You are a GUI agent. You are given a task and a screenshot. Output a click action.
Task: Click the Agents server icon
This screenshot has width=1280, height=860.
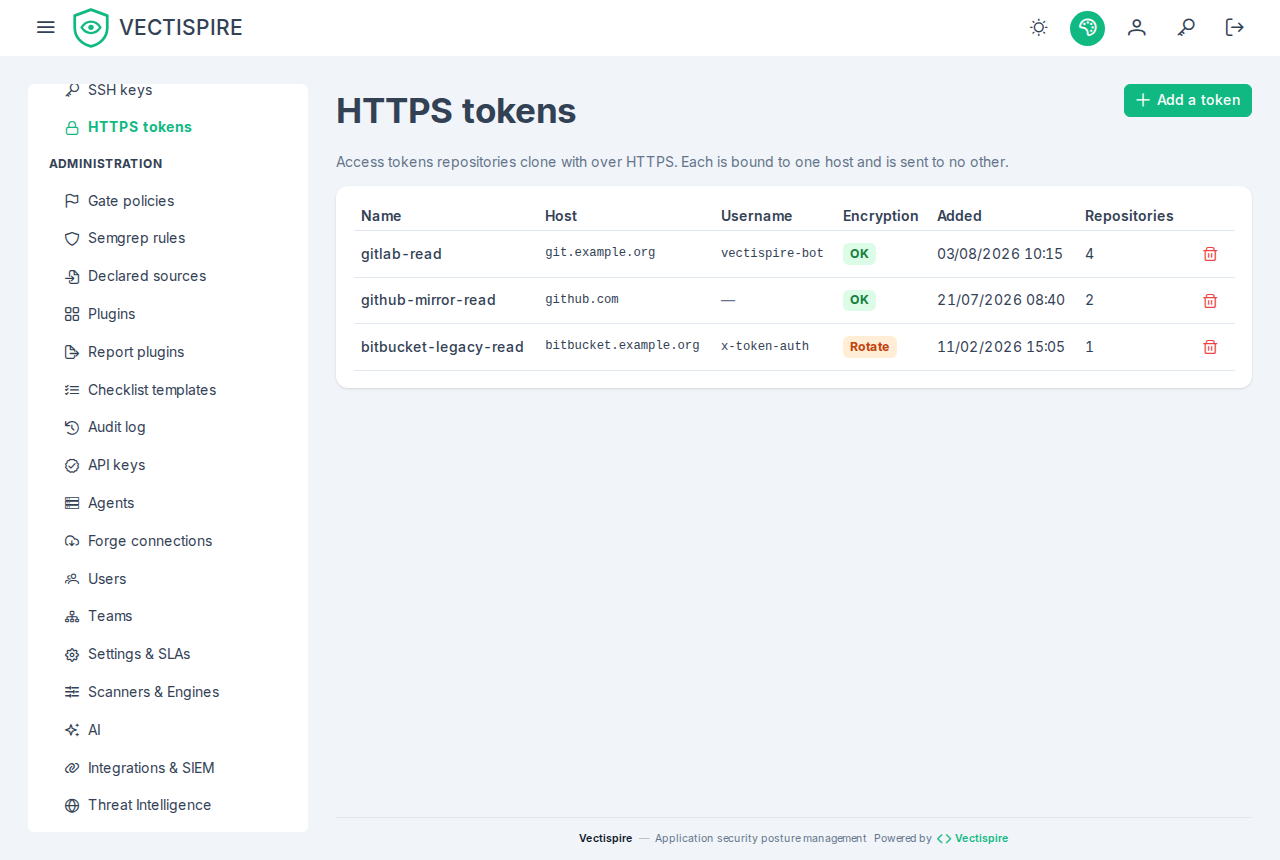pyautogui.click(x=72, y=503)
